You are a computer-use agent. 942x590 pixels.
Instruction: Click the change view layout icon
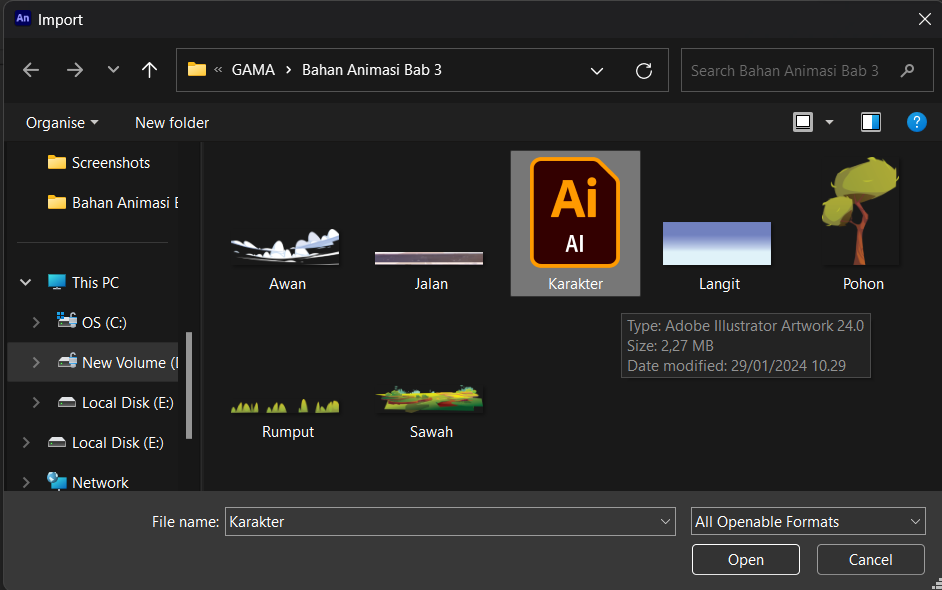(x=803, y=123)
